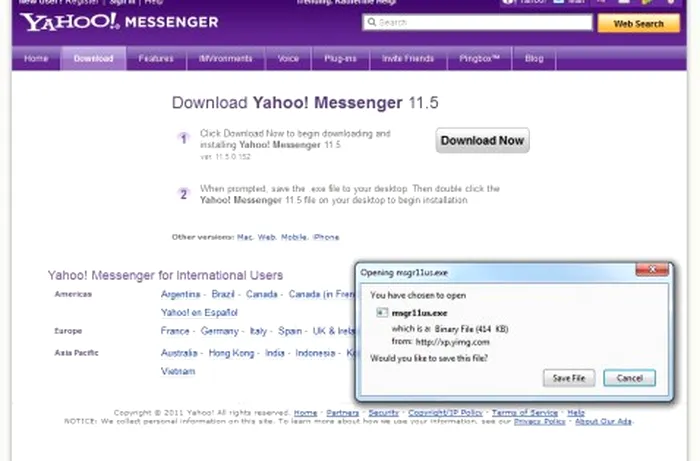The image size is (700, 461).
Task: Click Save File in the download dialog
Action: click(569, 378)
